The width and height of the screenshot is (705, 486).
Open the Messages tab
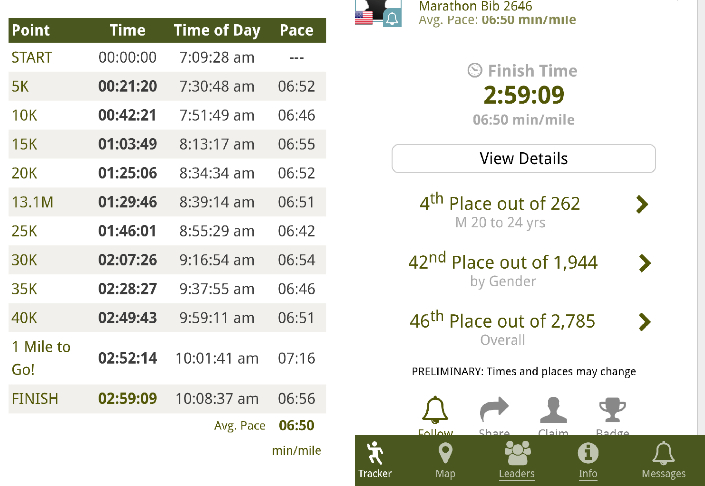pyautogui.click(x=663, y=460)
